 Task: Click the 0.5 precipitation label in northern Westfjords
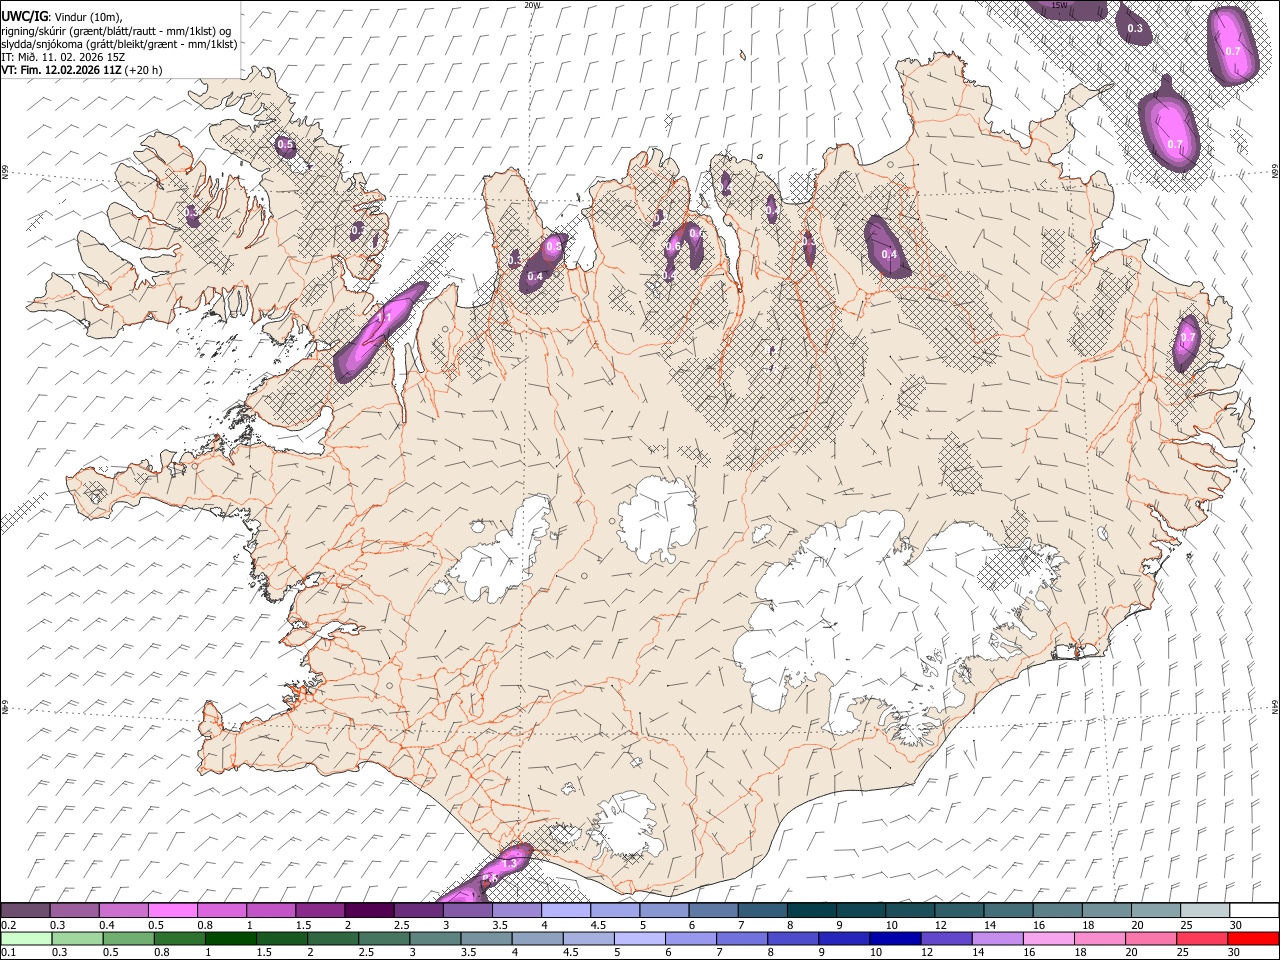click(x=285, y=145)
